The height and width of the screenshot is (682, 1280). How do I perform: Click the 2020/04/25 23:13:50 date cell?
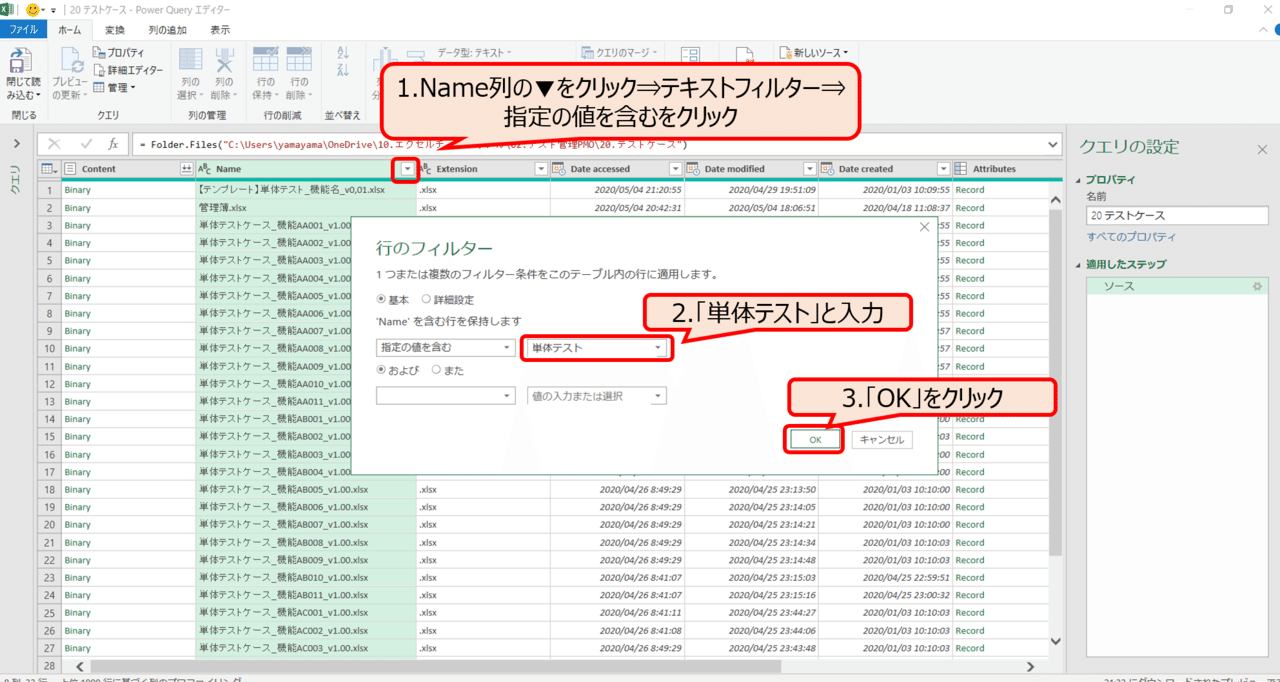click(x=751, y=490)
